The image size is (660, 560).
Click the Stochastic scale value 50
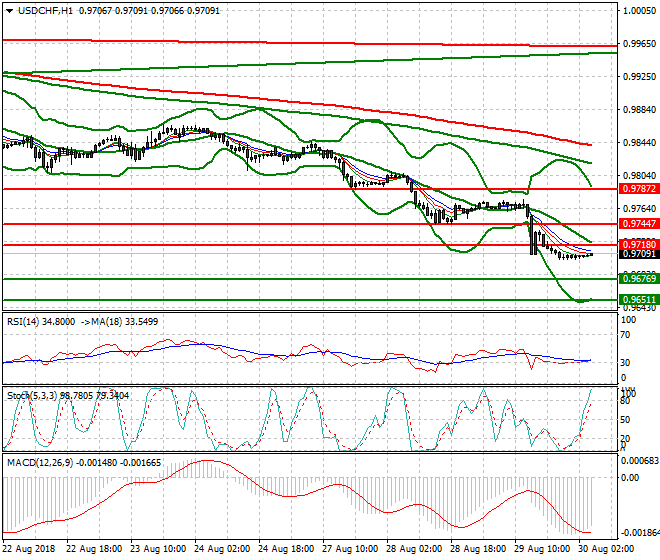(625, 420)
